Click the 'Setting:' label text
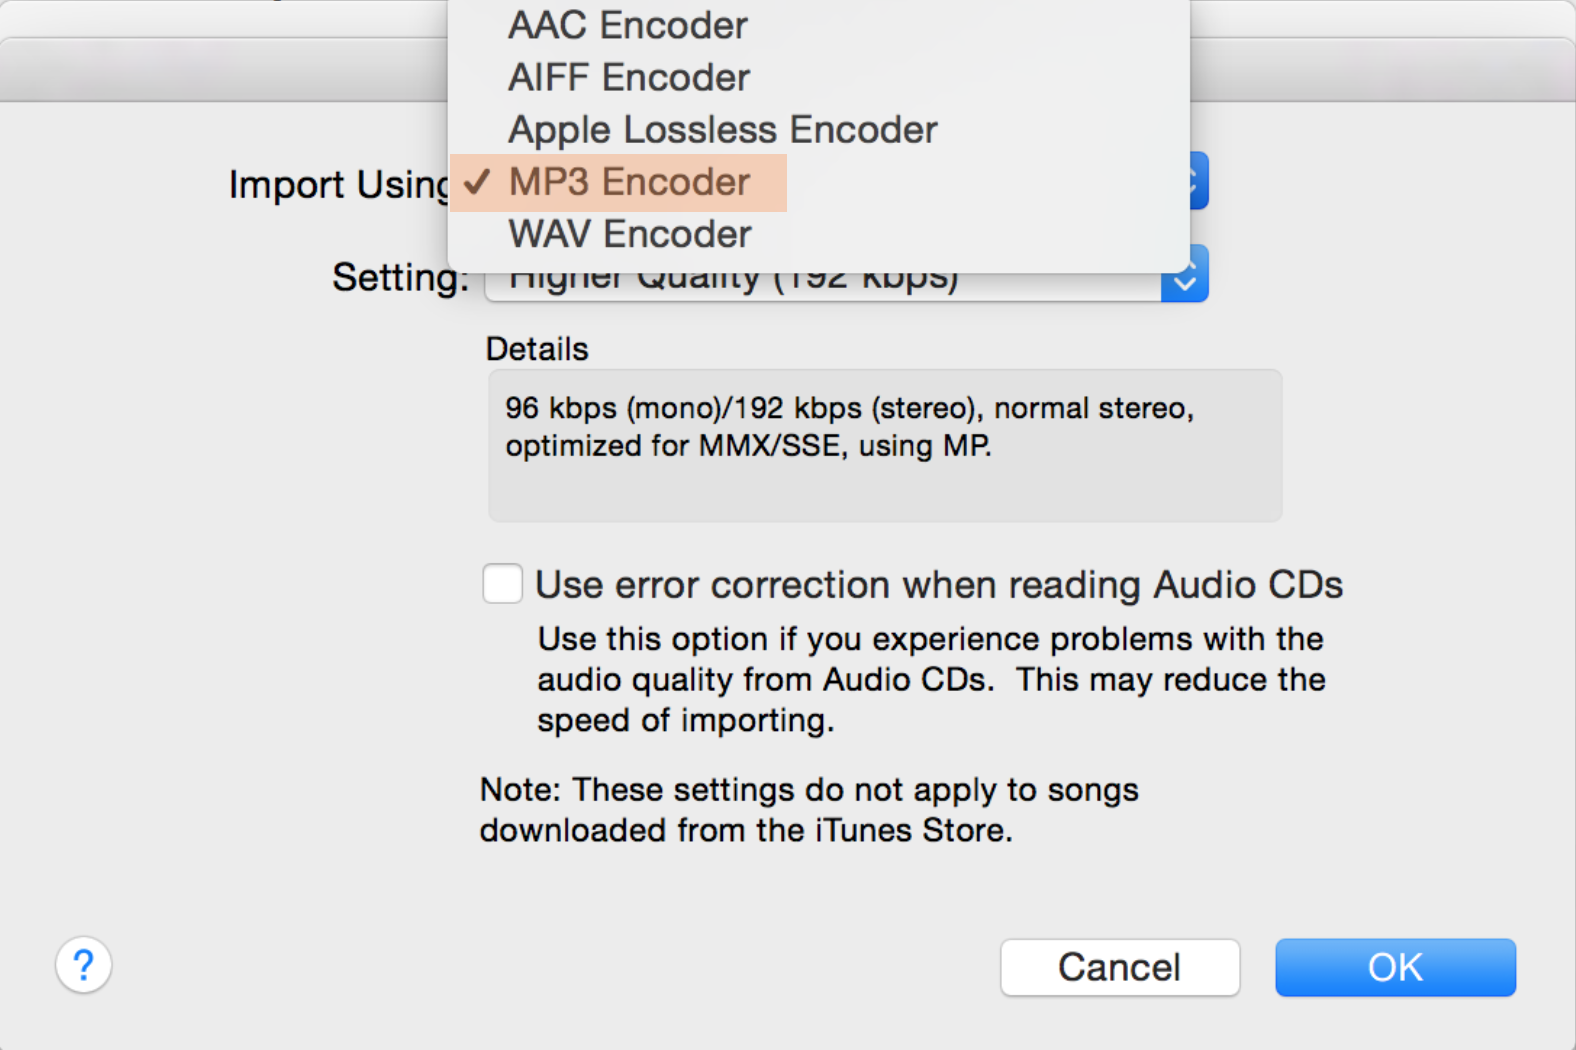The height and width of the screenshot is (1050, 1576). tap(400, 277)
